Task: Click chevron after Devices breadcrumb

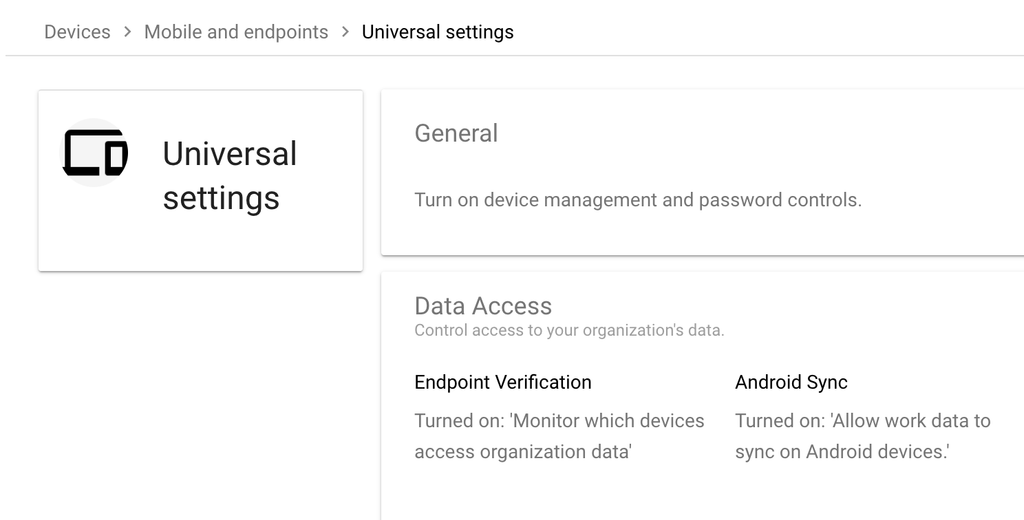Action: pyautogui.click(x=127, y=32)
